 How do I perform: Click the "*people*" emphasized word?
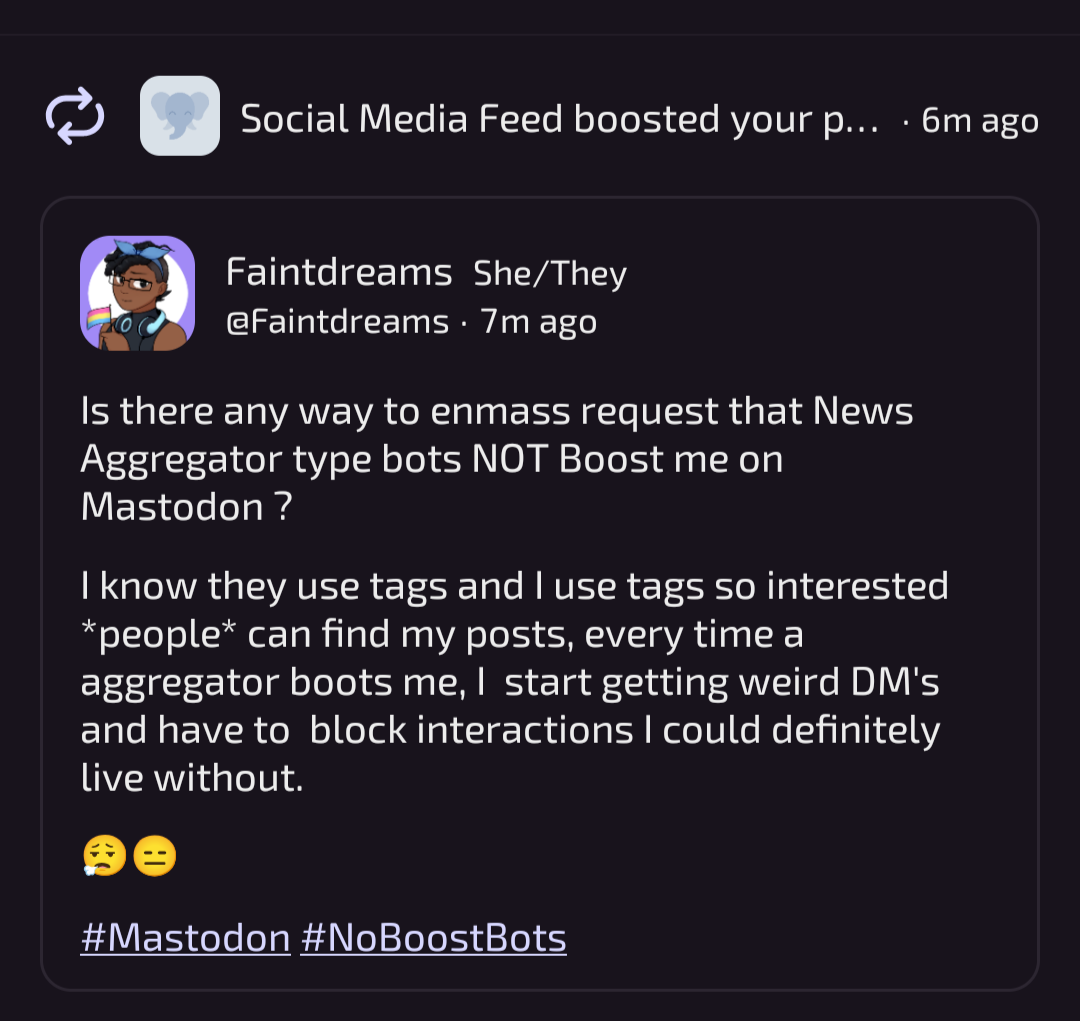pos(158,634)
